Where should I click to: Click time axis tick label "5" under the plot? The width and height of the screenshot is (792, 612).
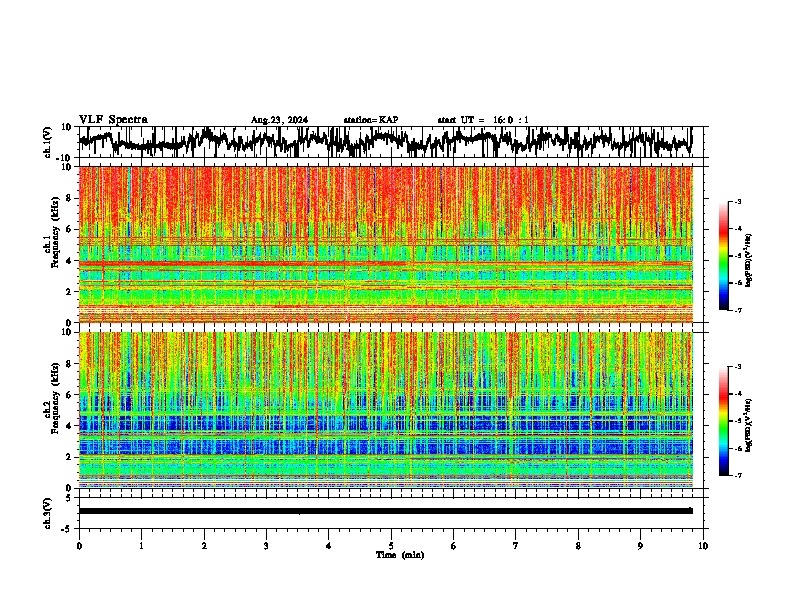coord(391,546)
